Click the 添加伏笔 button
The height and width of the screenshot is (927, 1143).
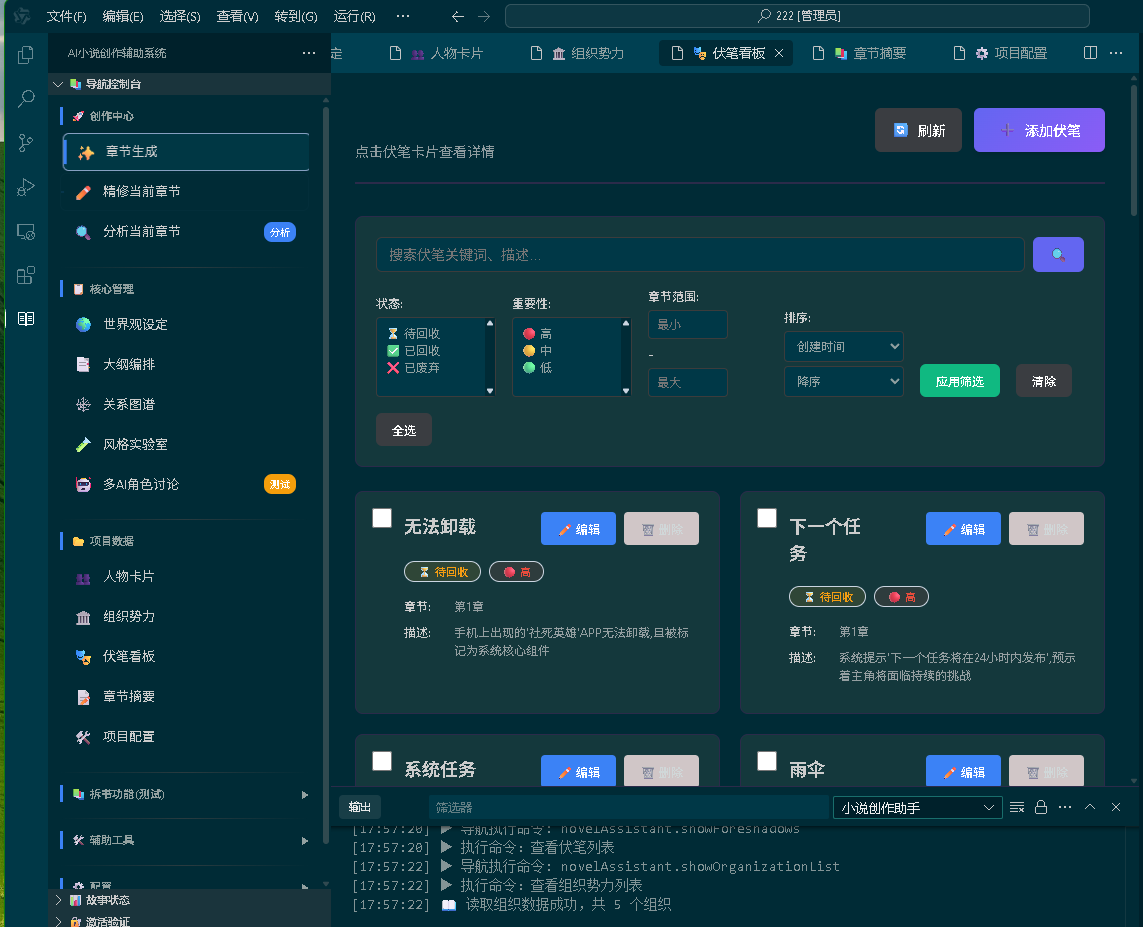pos(1039,130)
